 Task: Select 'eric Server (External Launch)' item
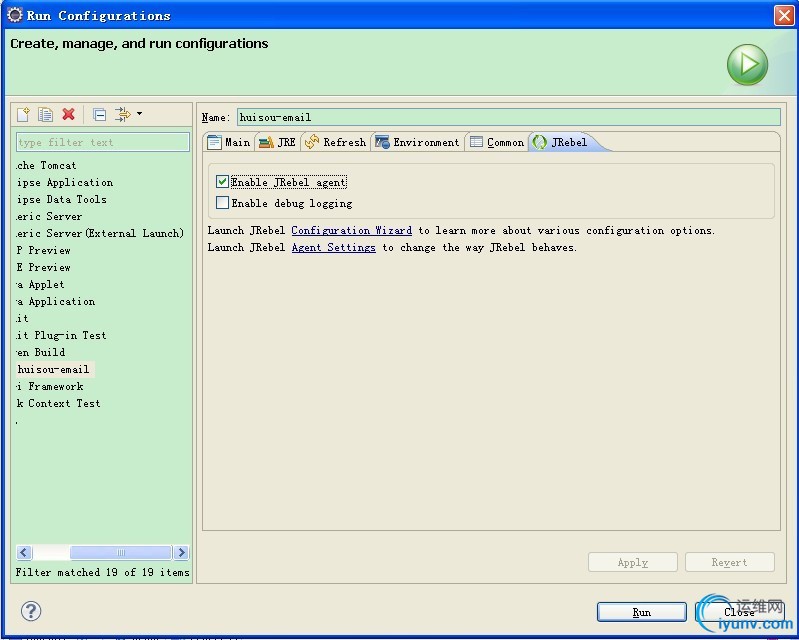click(99, 233)
